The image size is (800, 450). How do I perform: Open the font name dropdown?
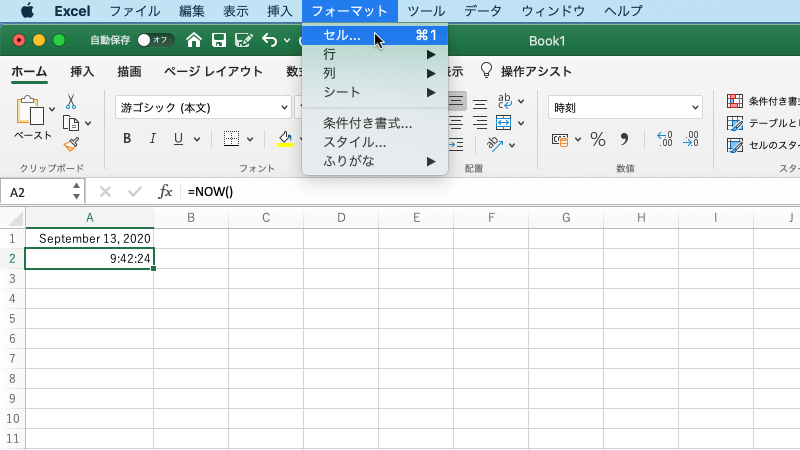coord(283,107)
